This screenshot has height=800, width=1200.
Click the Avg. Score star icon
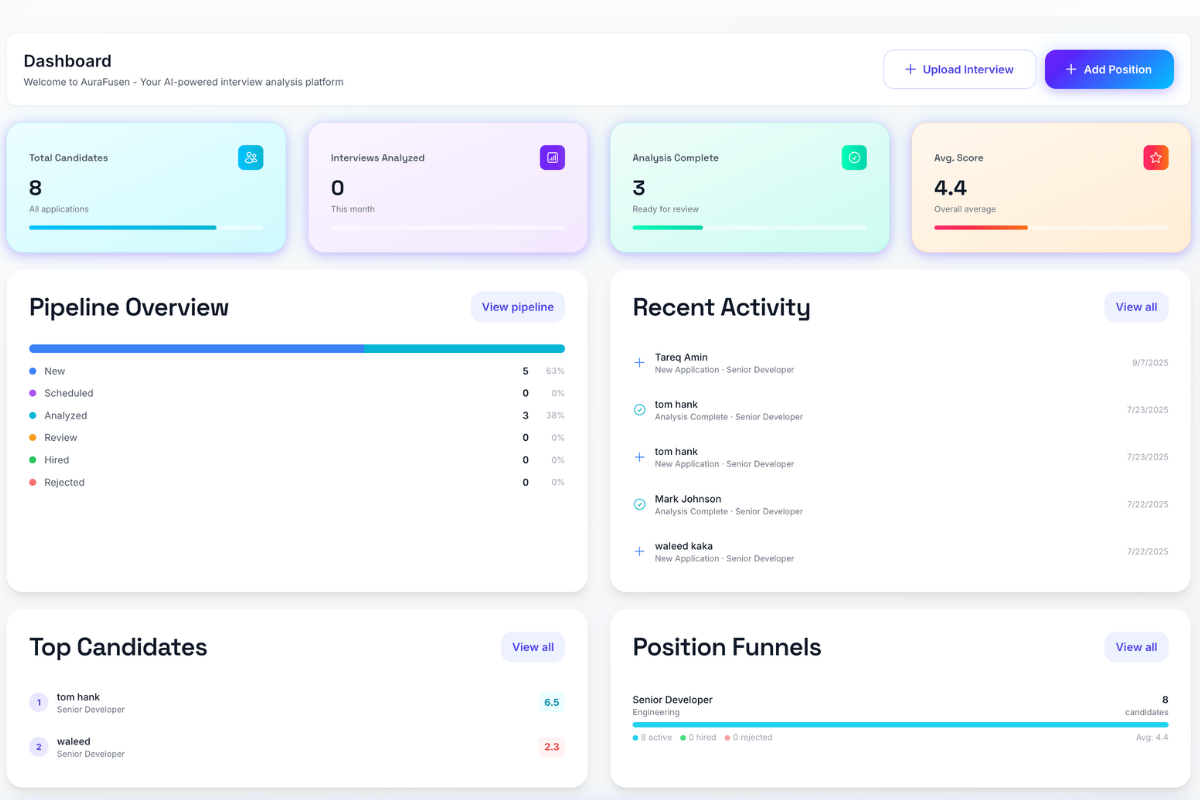[1156, 157]
